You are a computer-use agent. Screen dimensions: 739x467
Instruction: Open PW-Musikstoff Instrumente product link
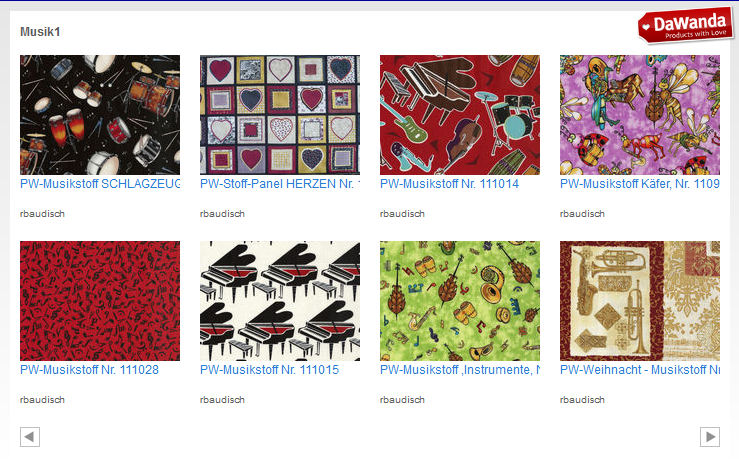[460, 370]
